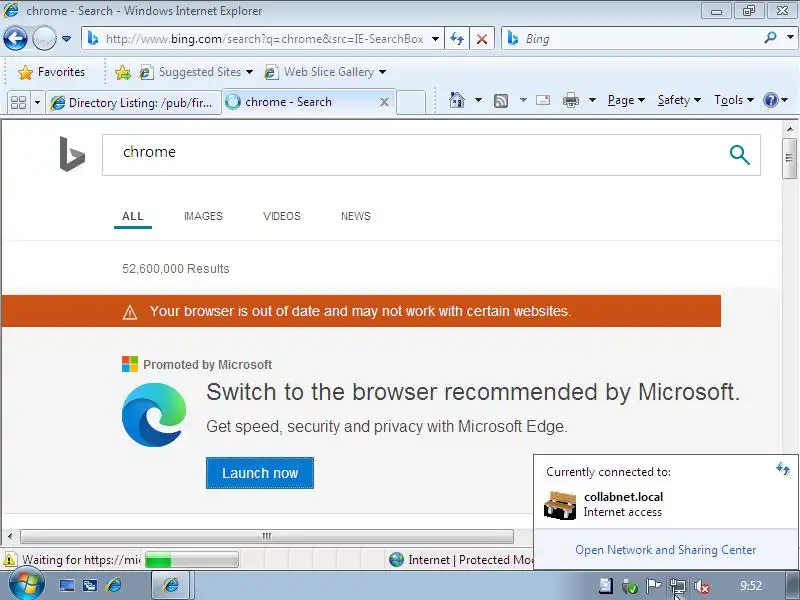800x600 pixels.
Task: Switch to NEWS results
Action: click(x=356, y=216)
